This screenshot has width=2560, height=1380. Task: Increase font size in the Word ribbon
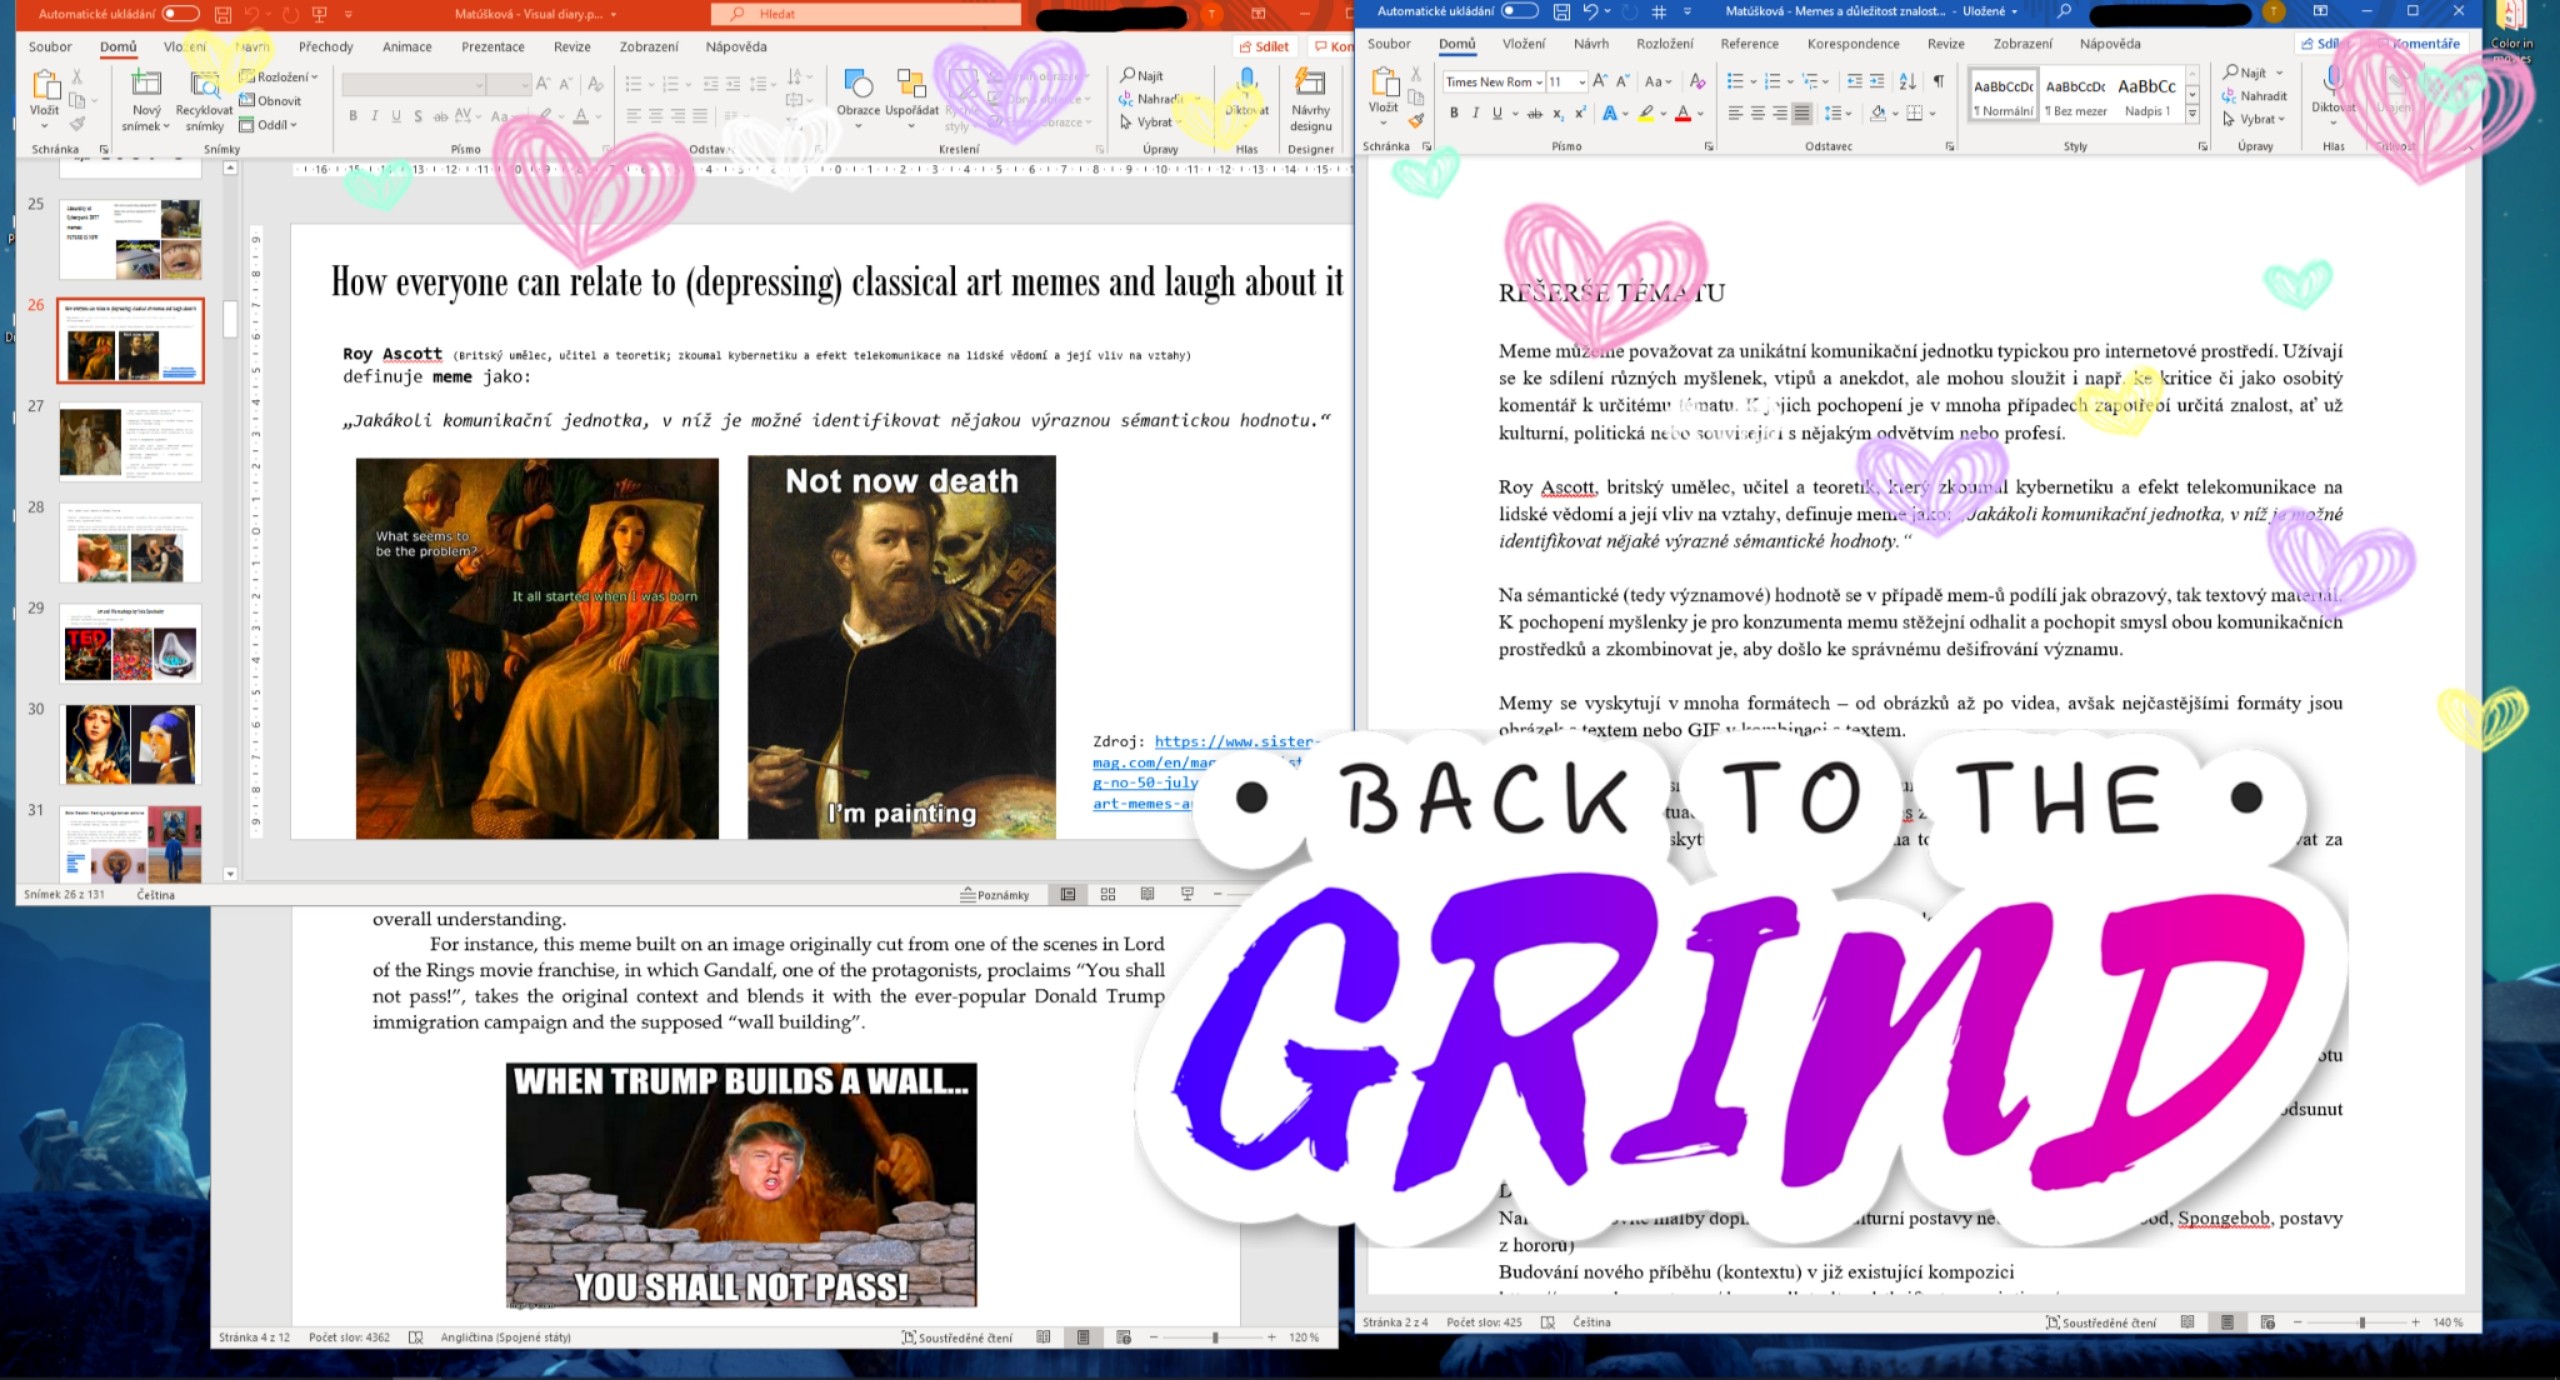1600,81
